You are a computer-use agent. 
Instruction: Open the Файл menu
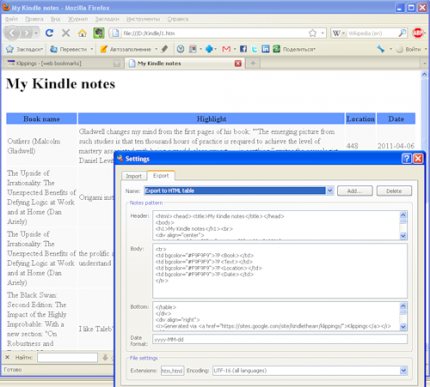(11, 19)
